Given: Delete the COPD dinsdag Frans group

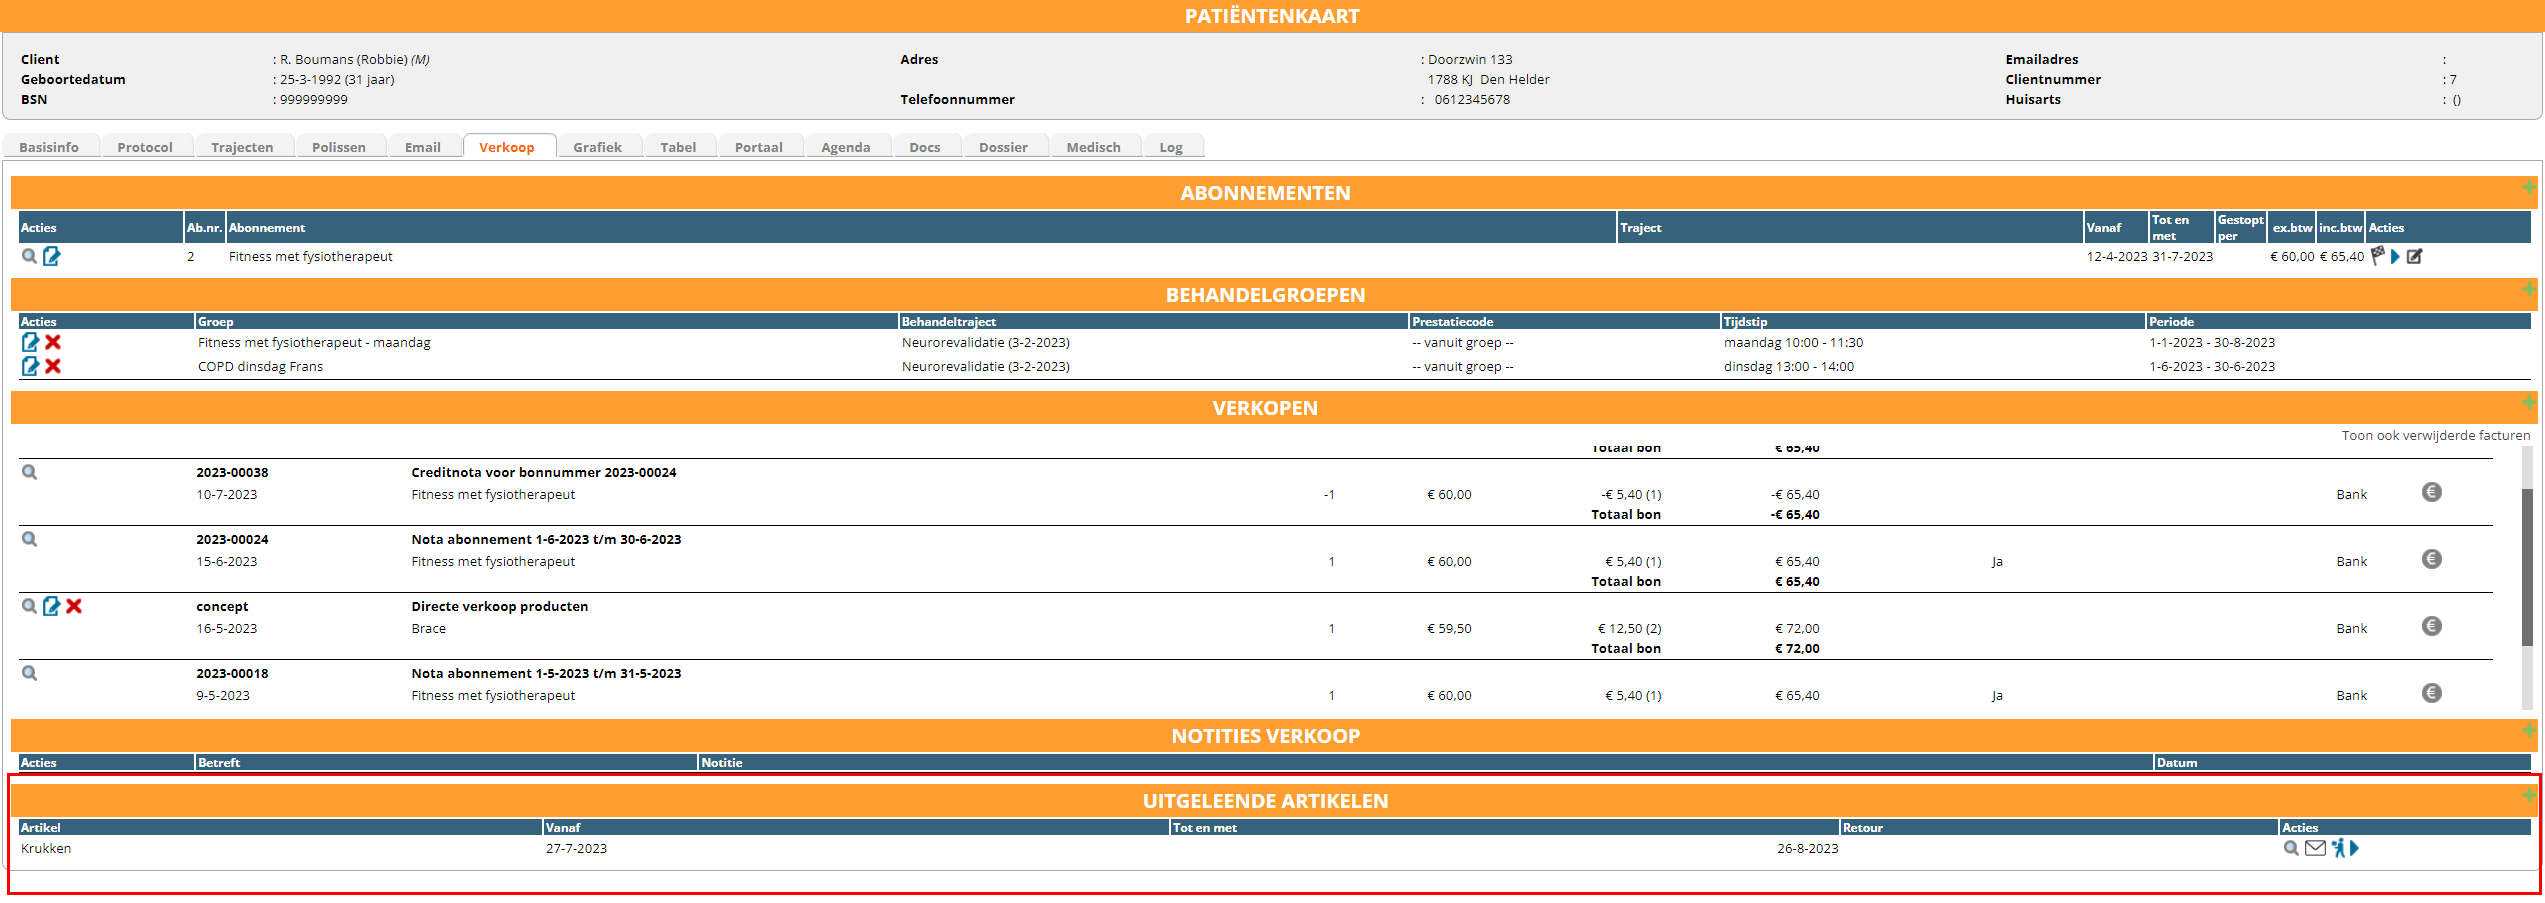Looking at the screenshot, I should 53,366.
